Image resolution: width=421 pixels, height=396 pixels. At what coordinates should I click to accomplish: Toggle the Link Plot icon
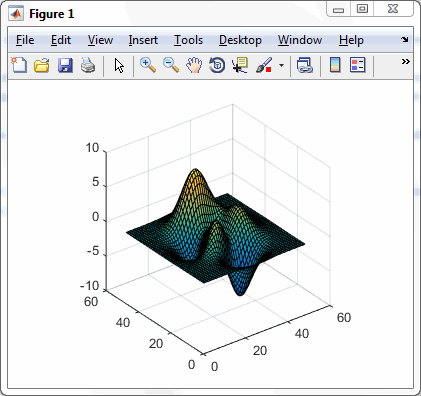305,65
